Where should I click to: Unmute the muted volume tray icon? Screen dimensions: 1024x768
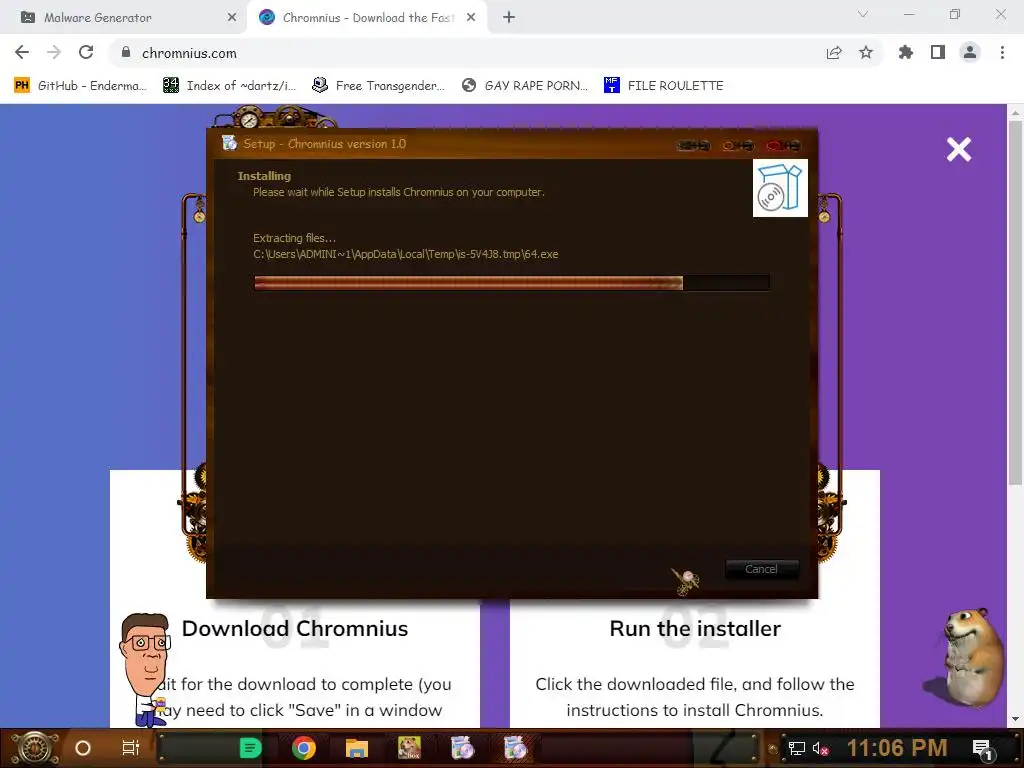pyautogui.click(x=820, y=748)
